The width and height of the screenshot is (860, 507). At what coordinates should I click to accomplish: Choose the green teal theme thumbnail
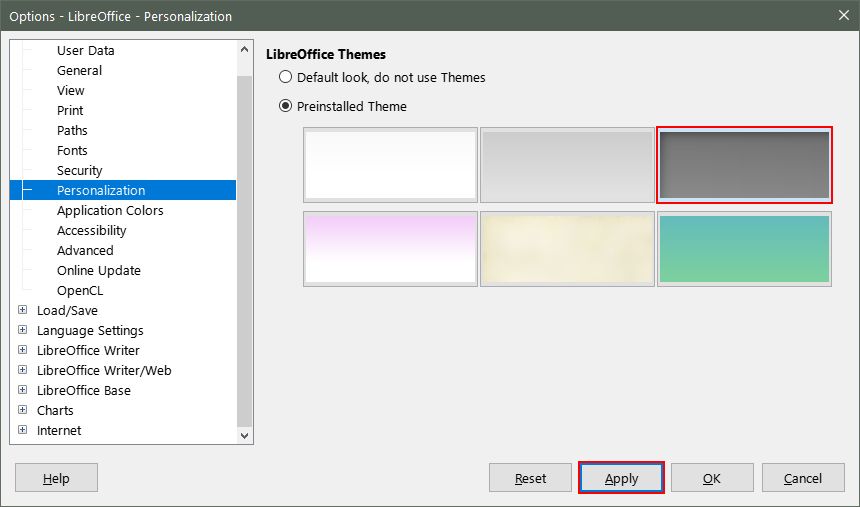tap(744, 249)
